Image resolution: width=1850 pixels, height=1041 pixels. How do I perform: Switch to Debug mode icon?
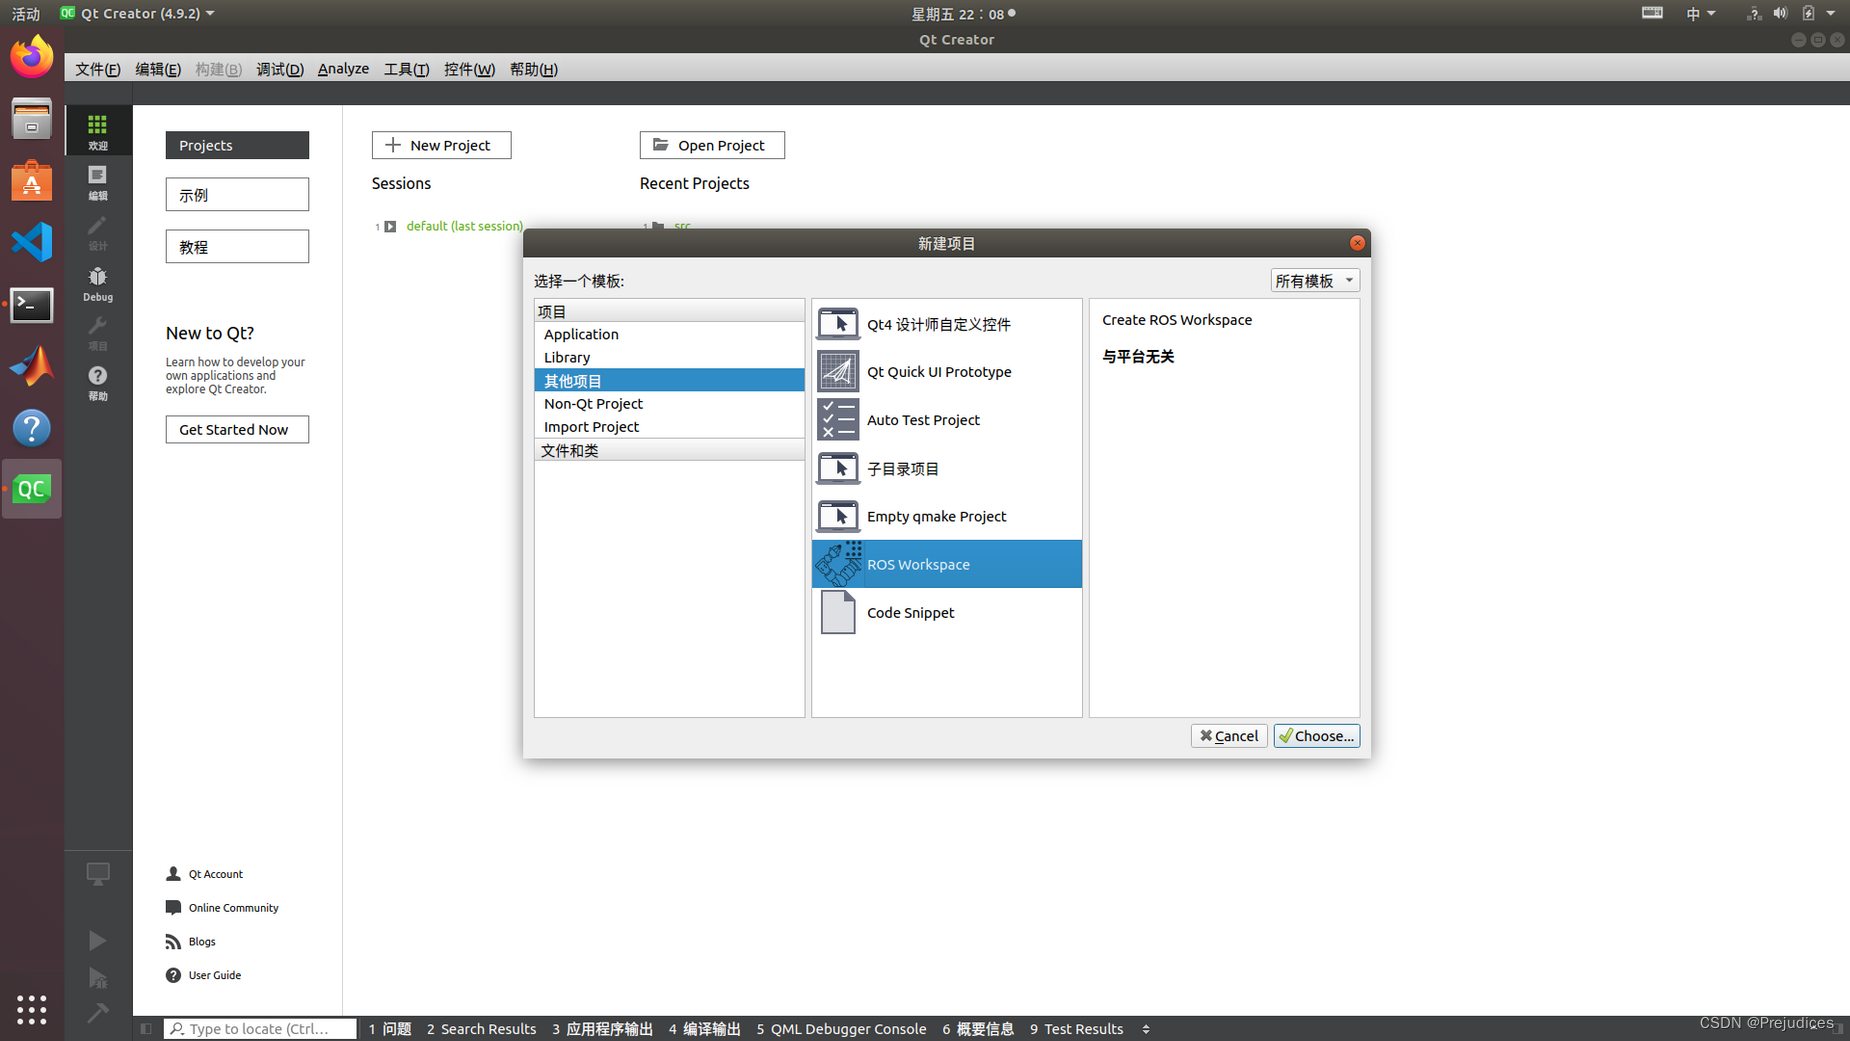click(97, 283)
